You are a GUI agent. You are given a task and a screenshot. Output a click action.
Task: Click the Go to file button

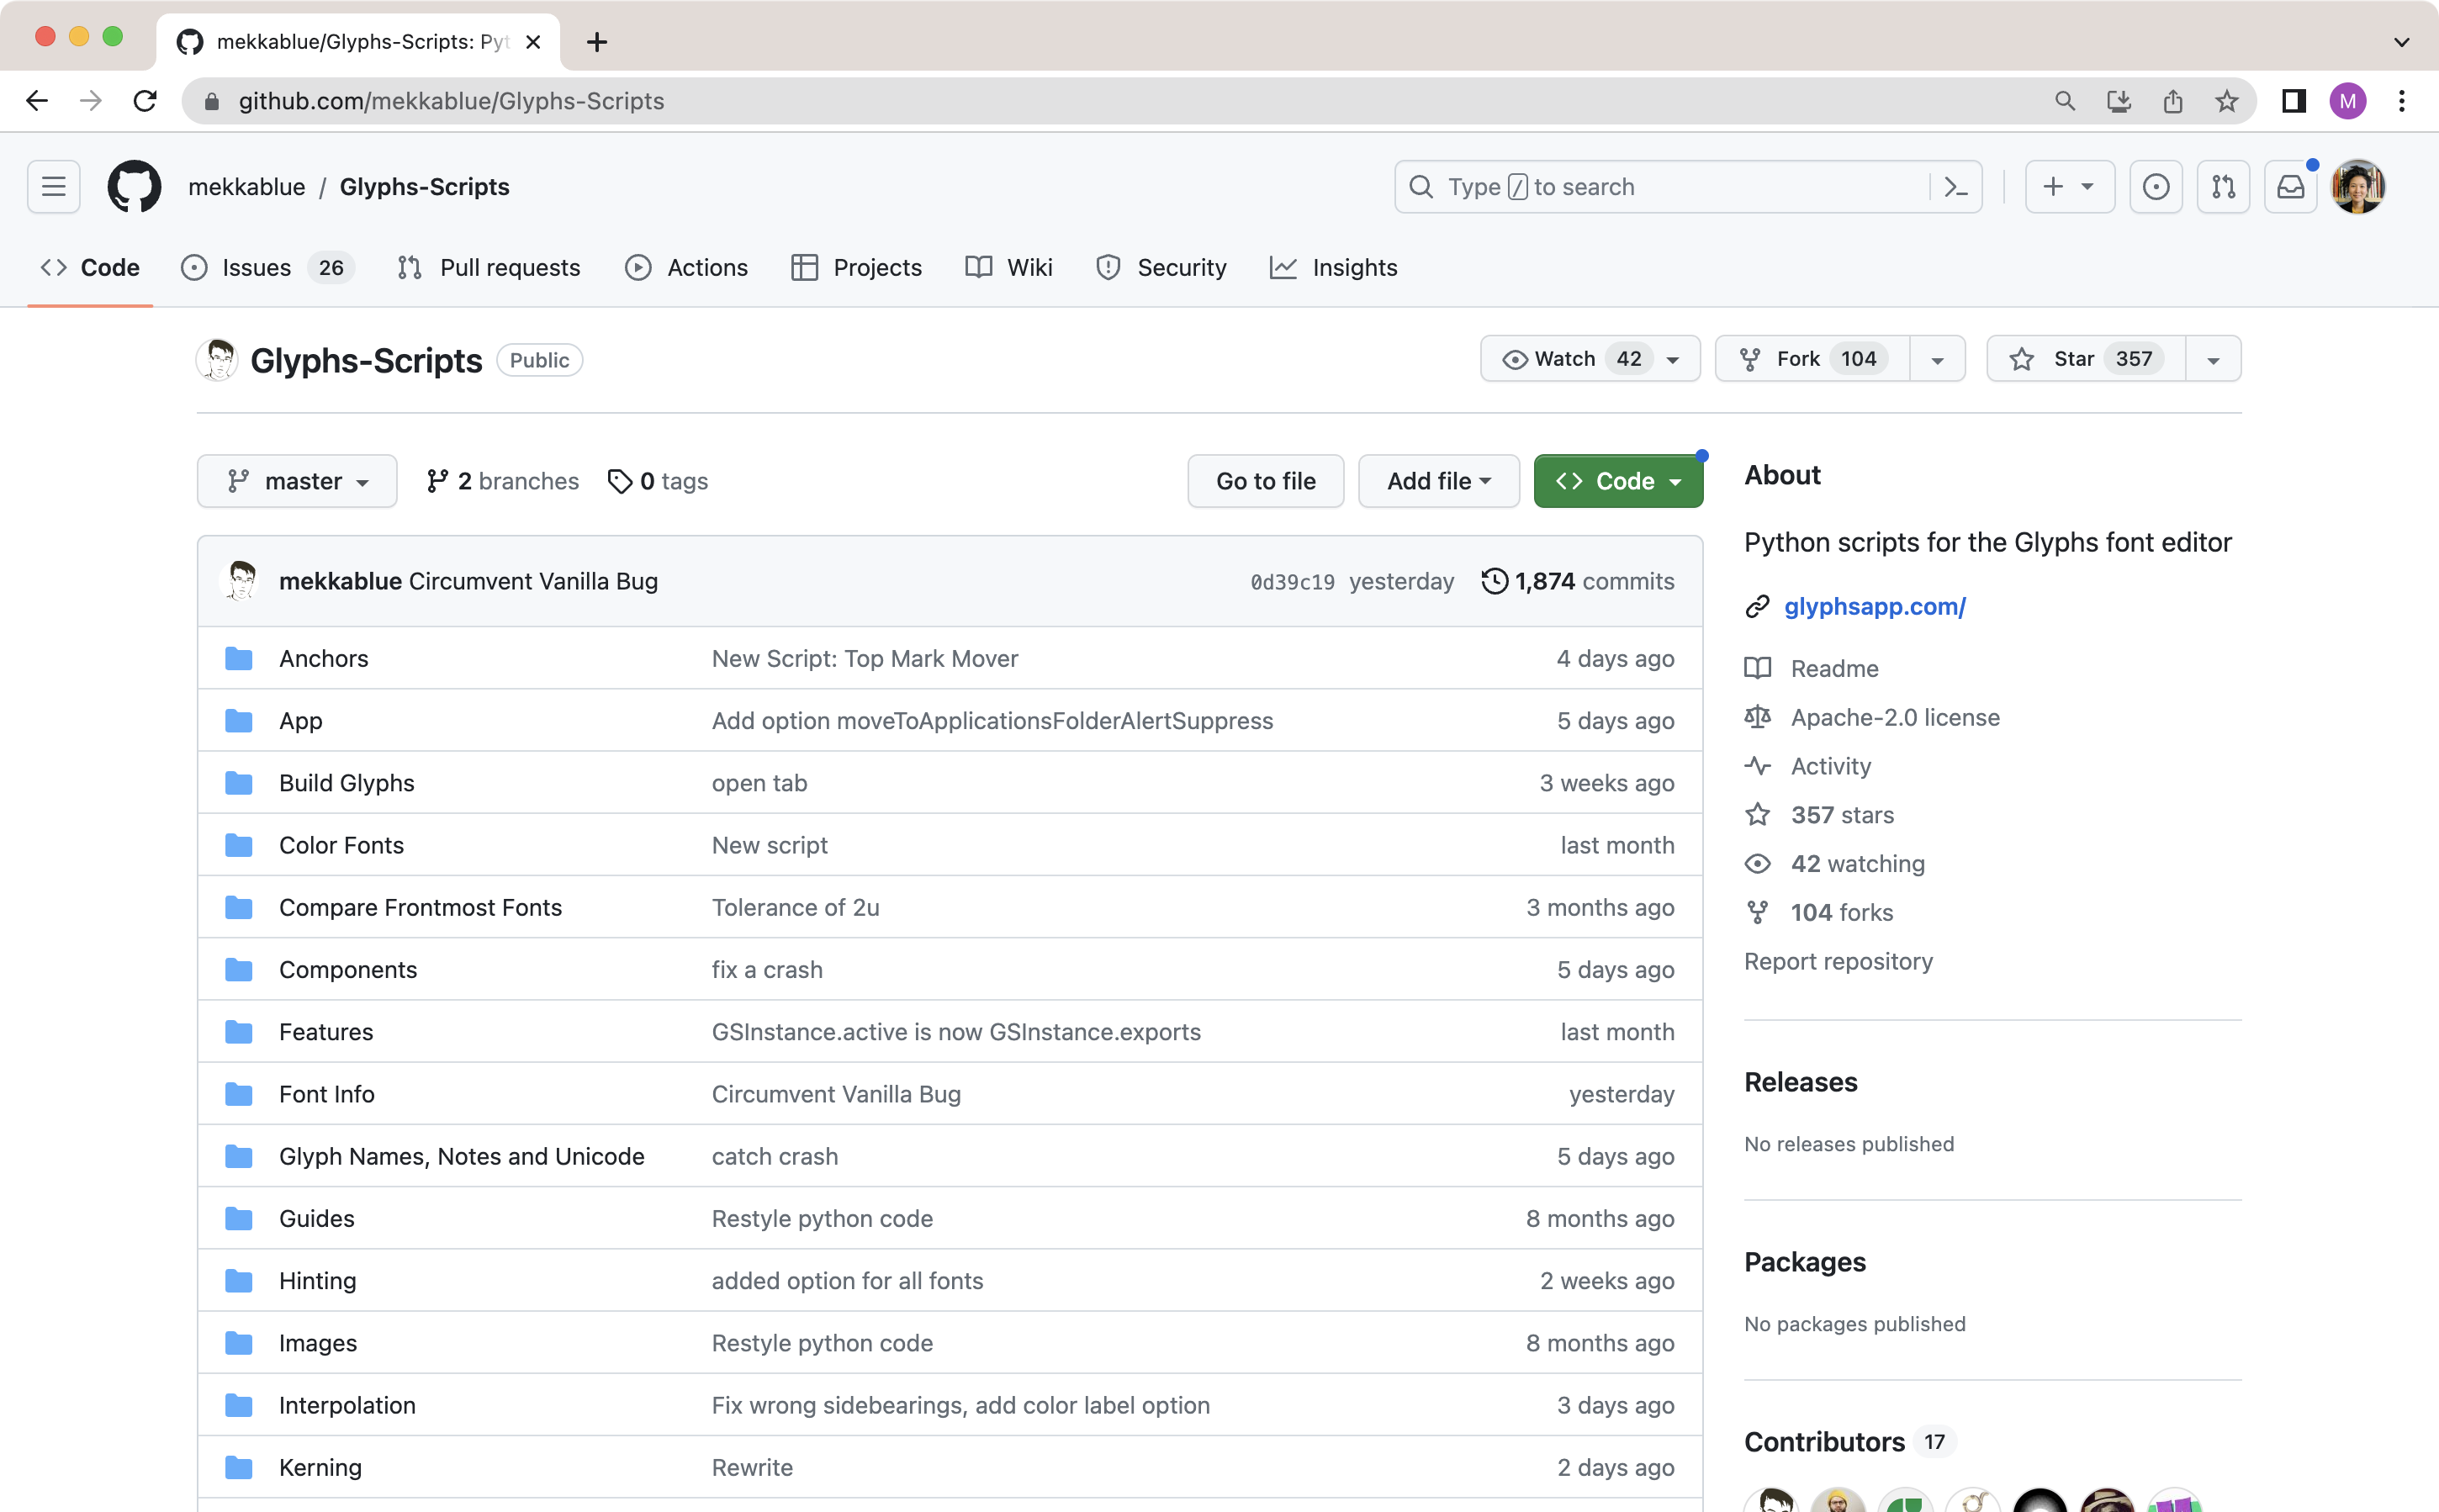pos(1265,481)
